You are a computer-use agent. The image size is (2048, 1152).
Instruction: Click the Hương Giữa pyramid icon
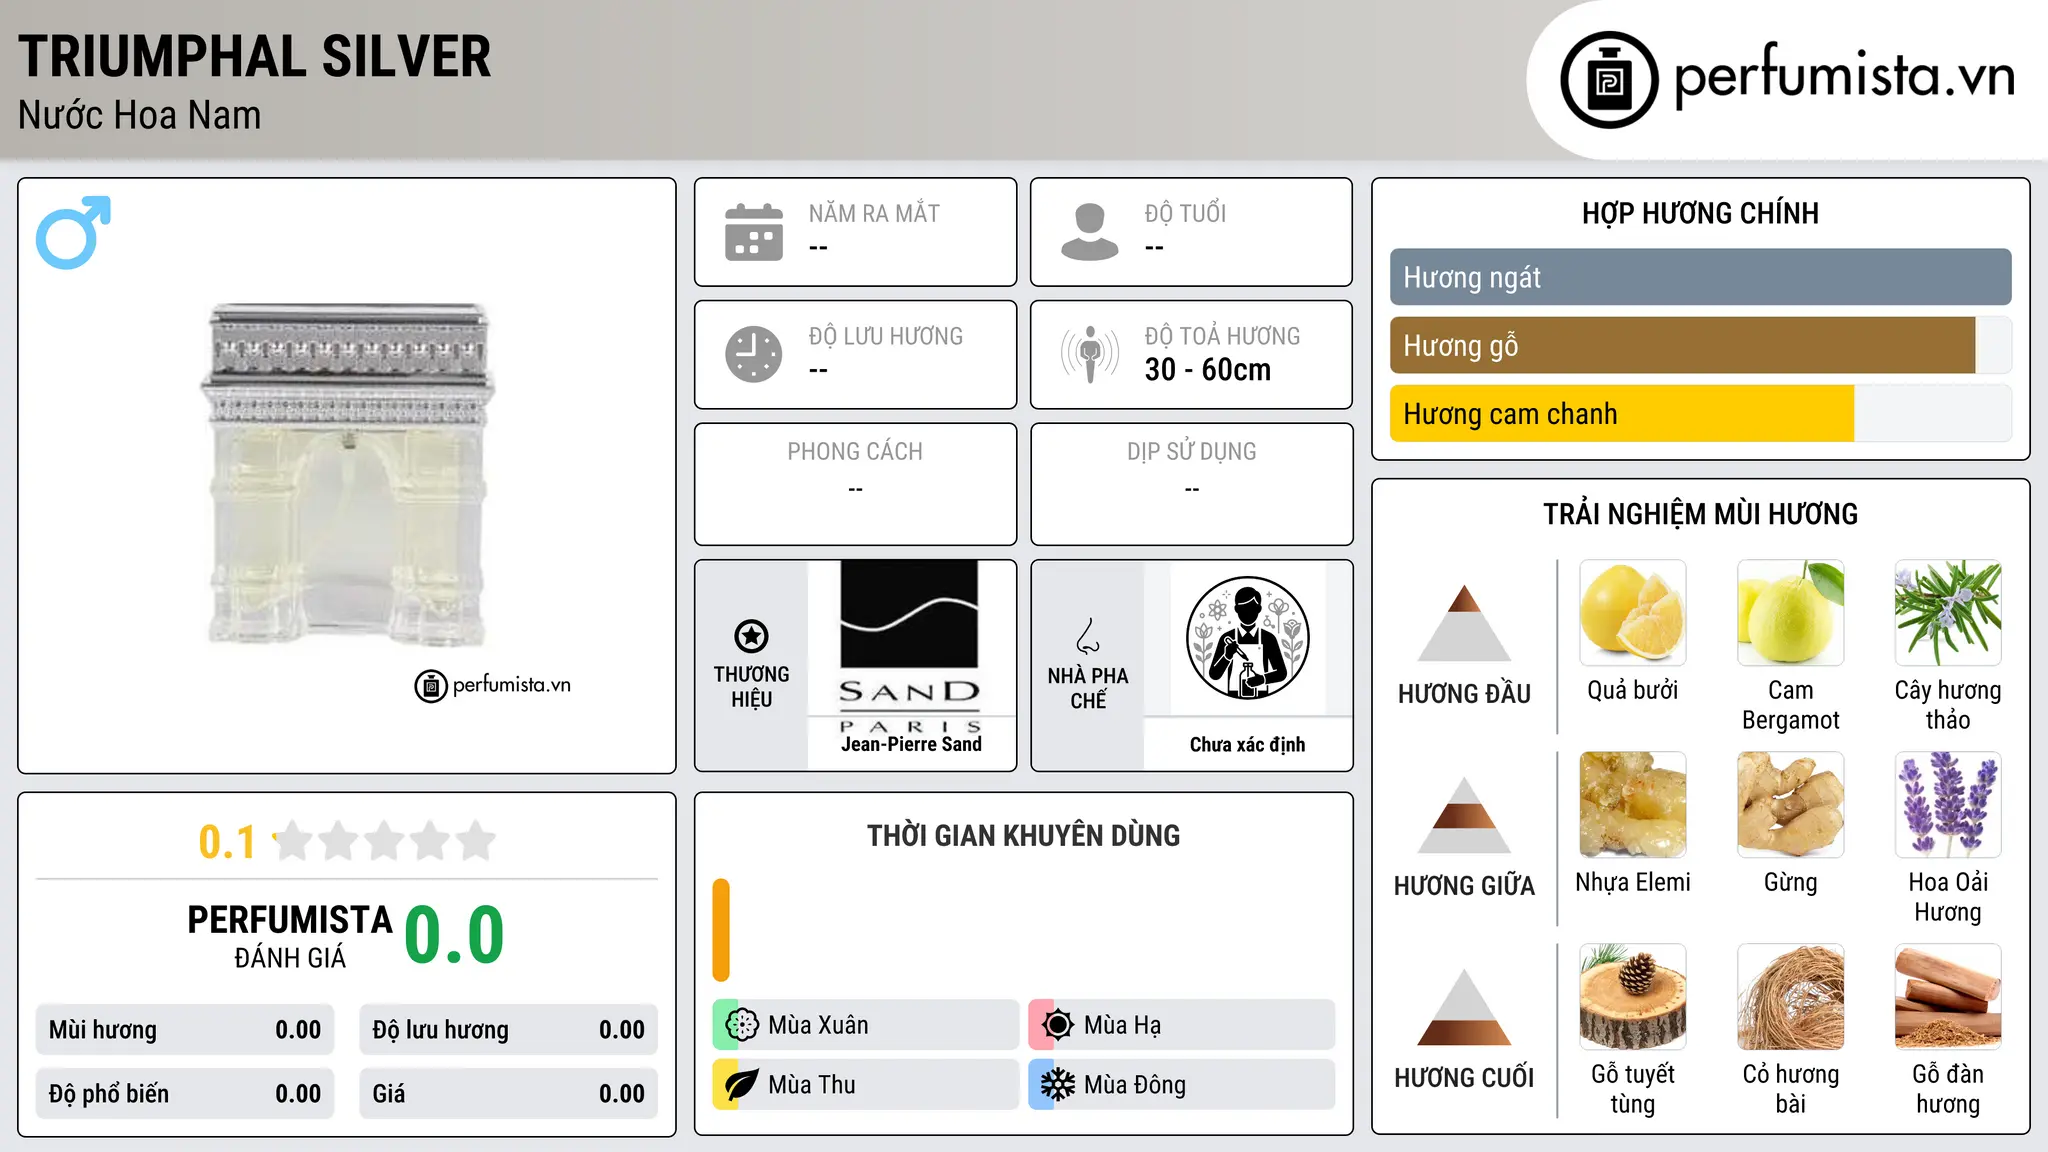pos(1464,815)
